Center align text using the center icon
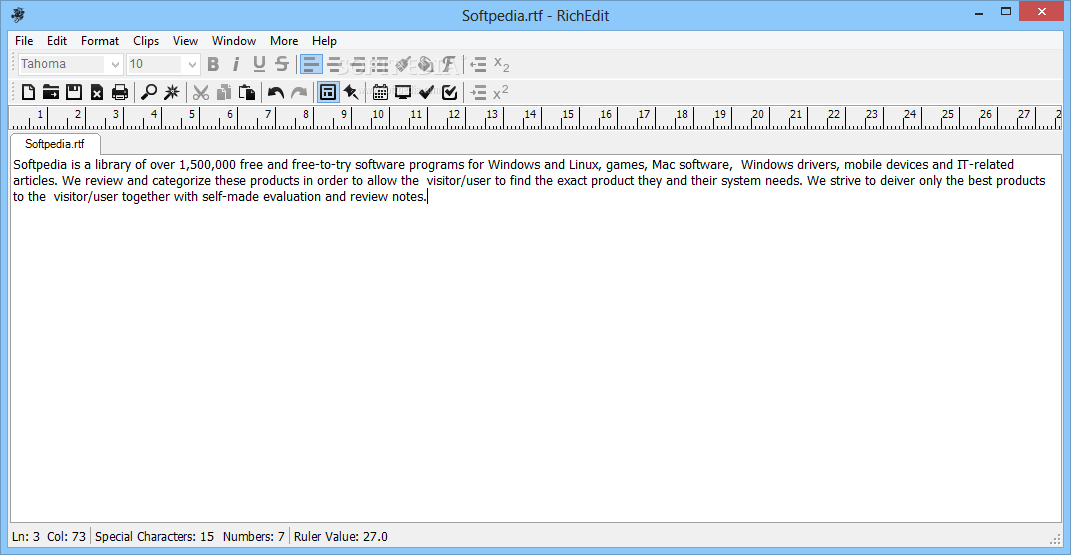 [x=334, y=64]
